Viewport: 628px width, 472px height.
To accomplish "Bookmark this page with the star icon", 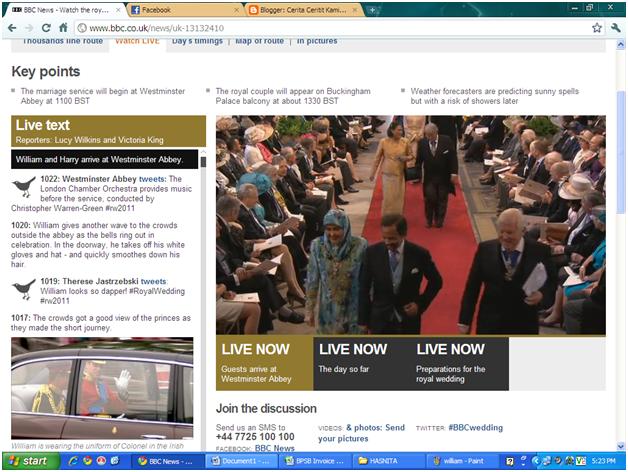I will (x=597, y=28).
